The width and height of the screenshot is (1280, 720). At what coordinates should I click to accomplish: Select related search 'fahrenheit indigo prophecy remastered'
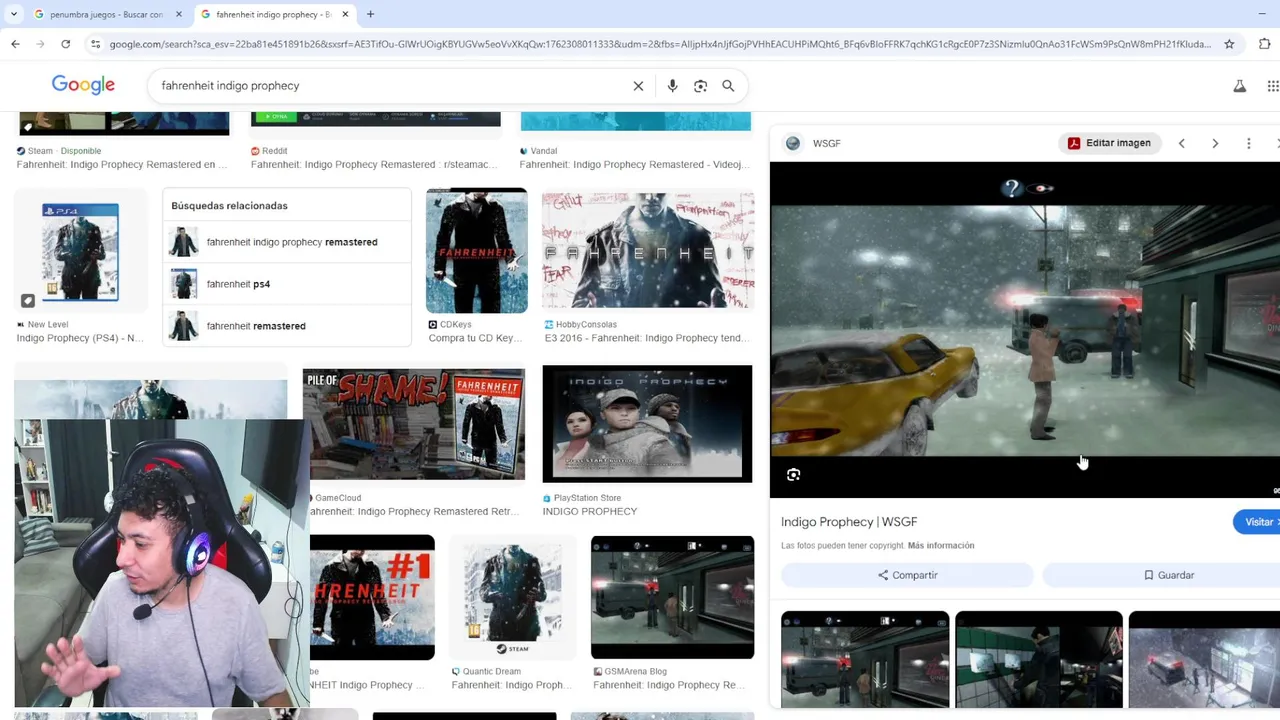click(287, 242)
